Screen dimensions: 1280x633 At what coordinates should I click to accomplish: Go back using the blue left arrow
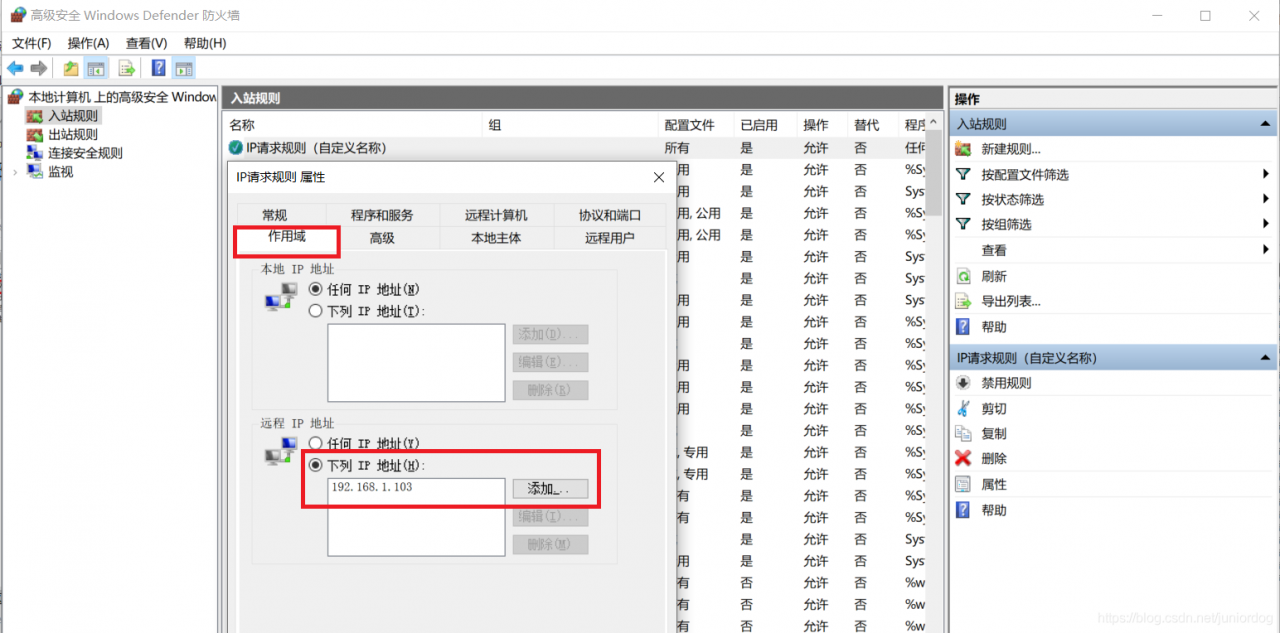click(x=15, y=68)
